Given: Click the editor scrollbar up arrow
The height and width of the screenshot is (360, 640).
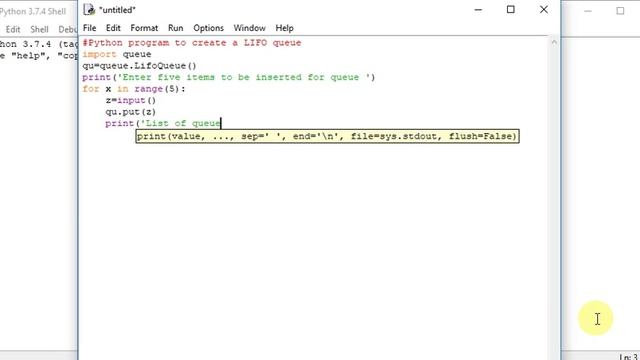Looking at the screenshot, I should click(x=554, y=42).
